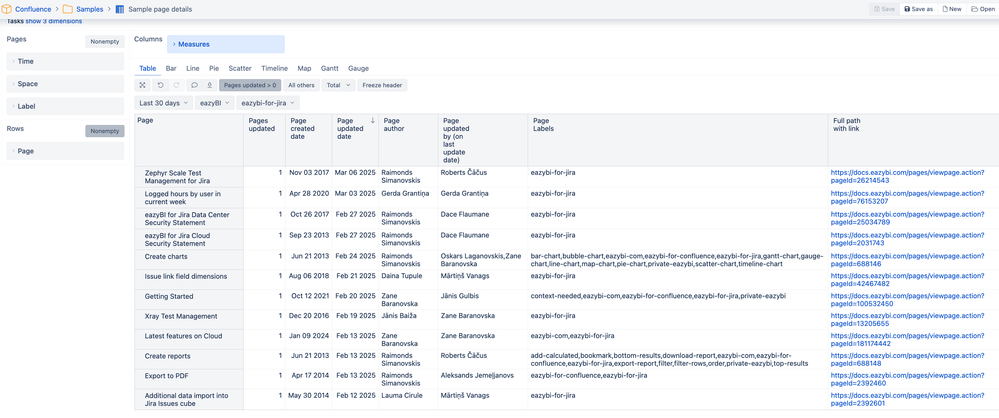Open link with pageId=26214543

[x=907, y=177]
